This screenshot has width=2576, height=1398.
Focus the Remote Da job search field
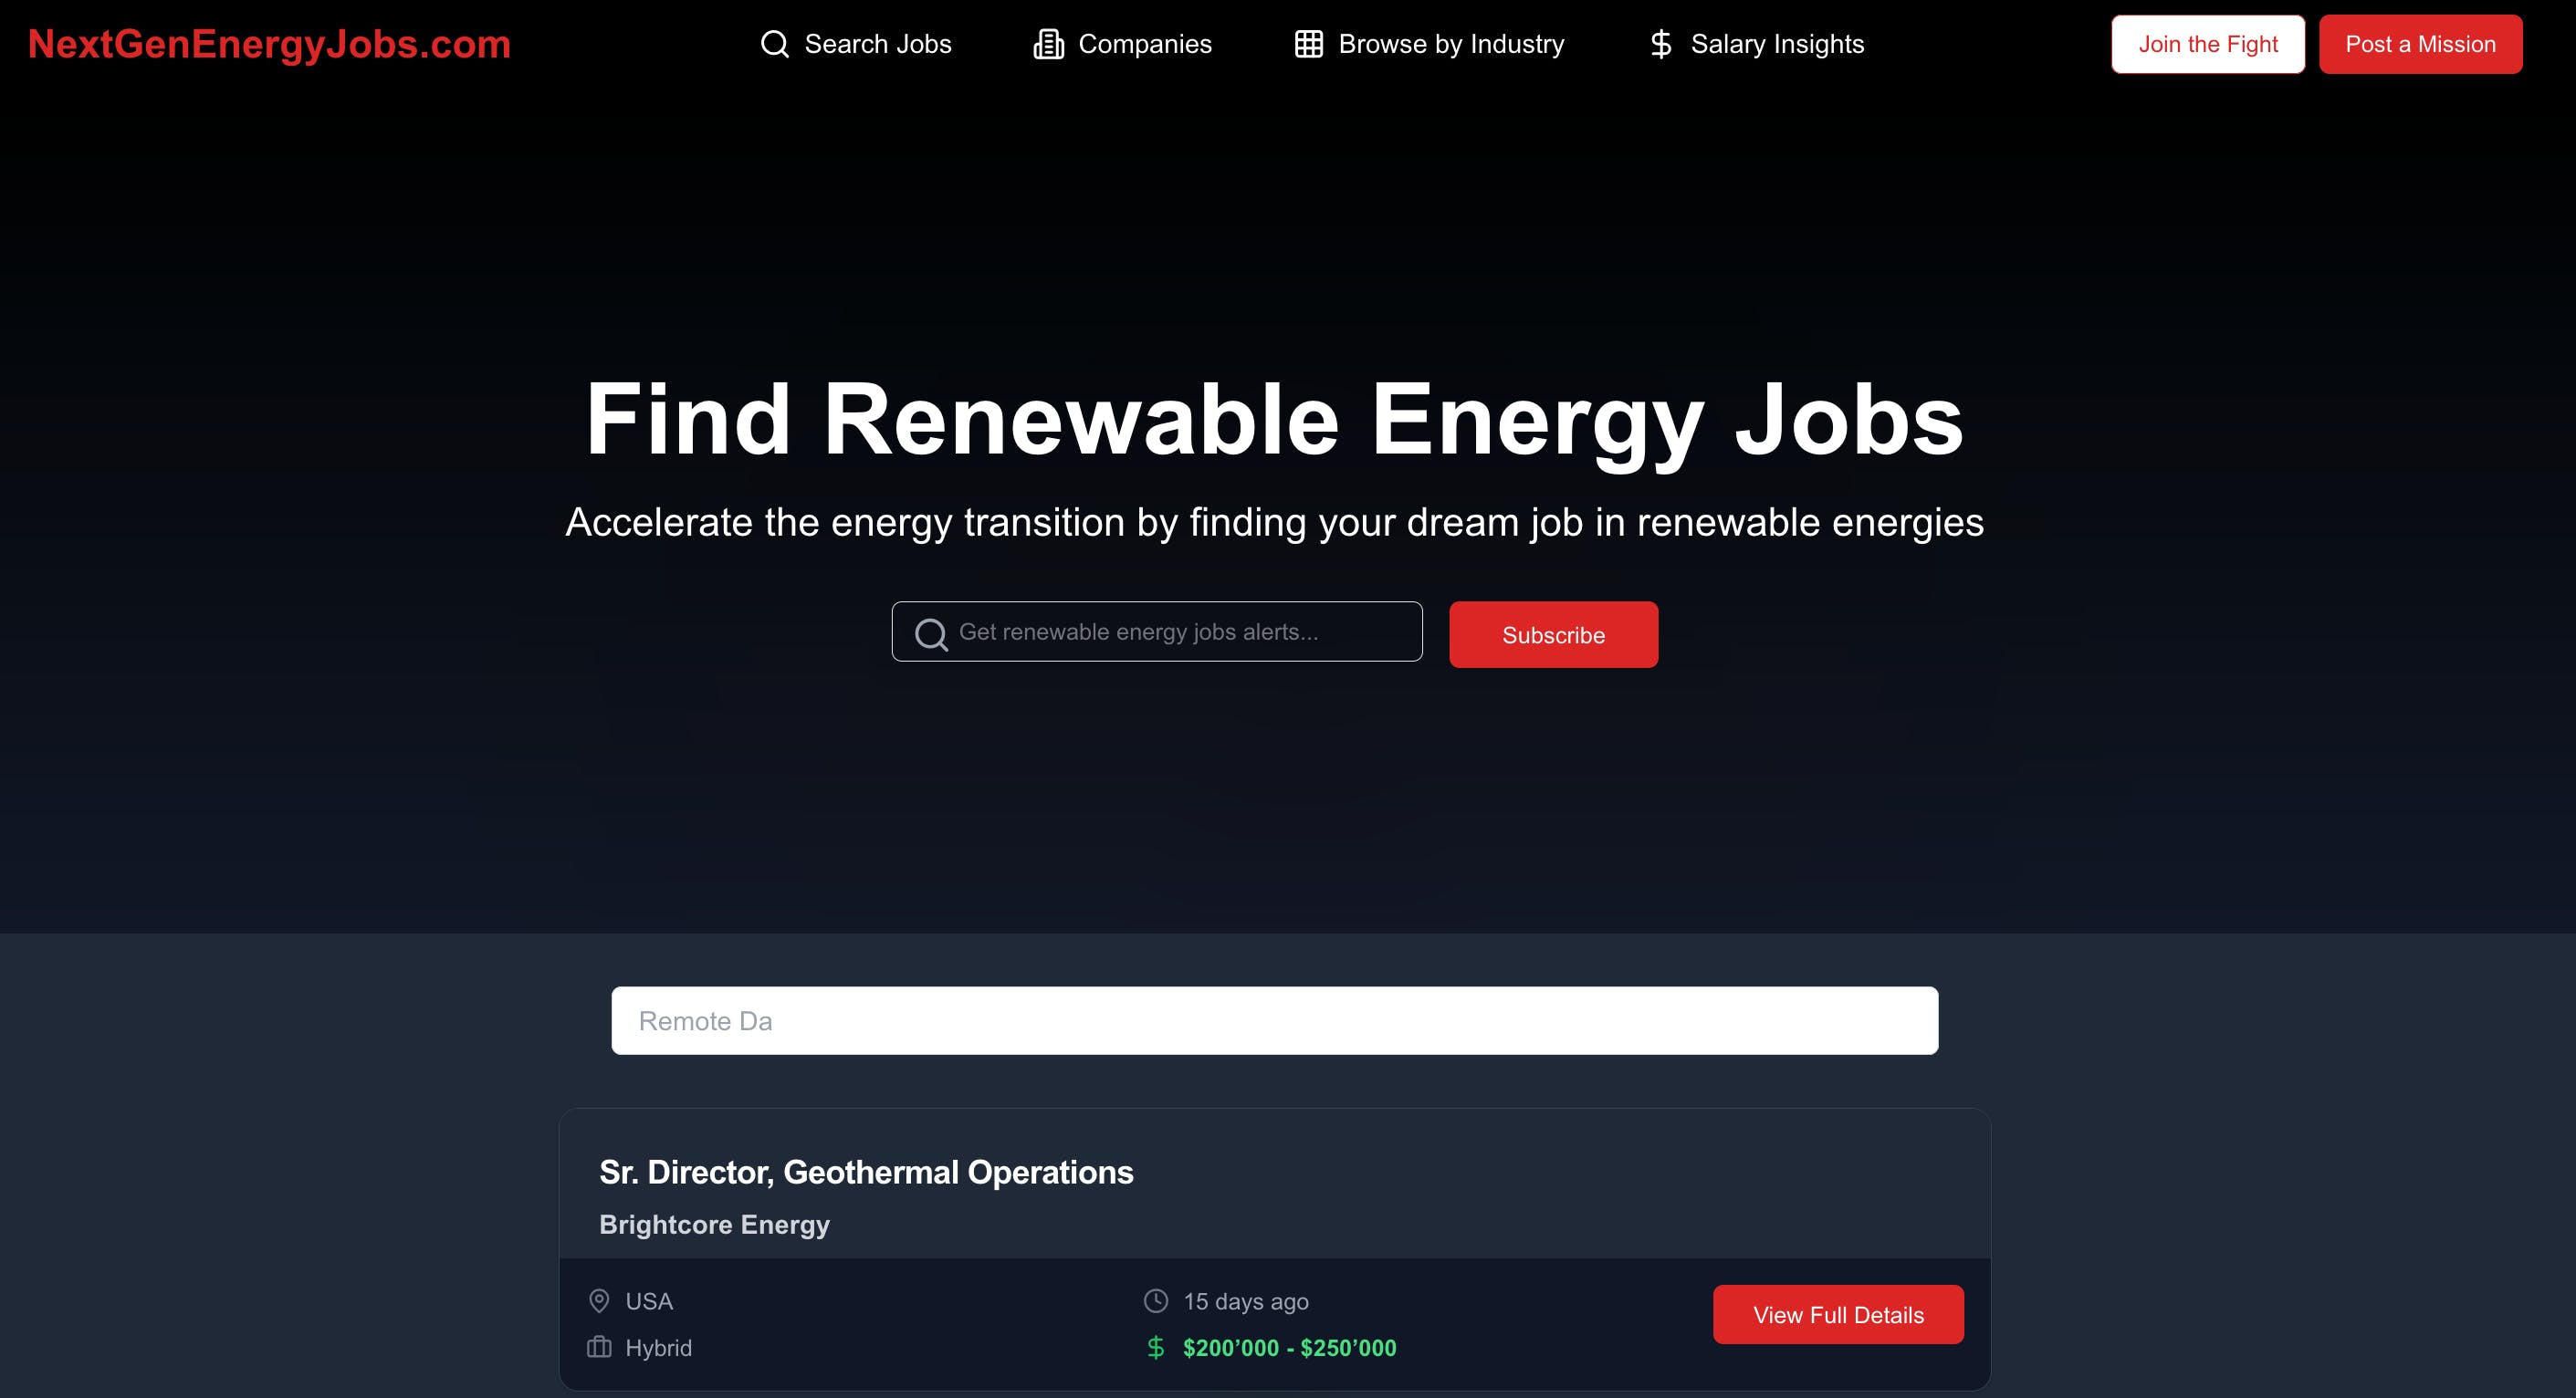pos(1274,1021)
